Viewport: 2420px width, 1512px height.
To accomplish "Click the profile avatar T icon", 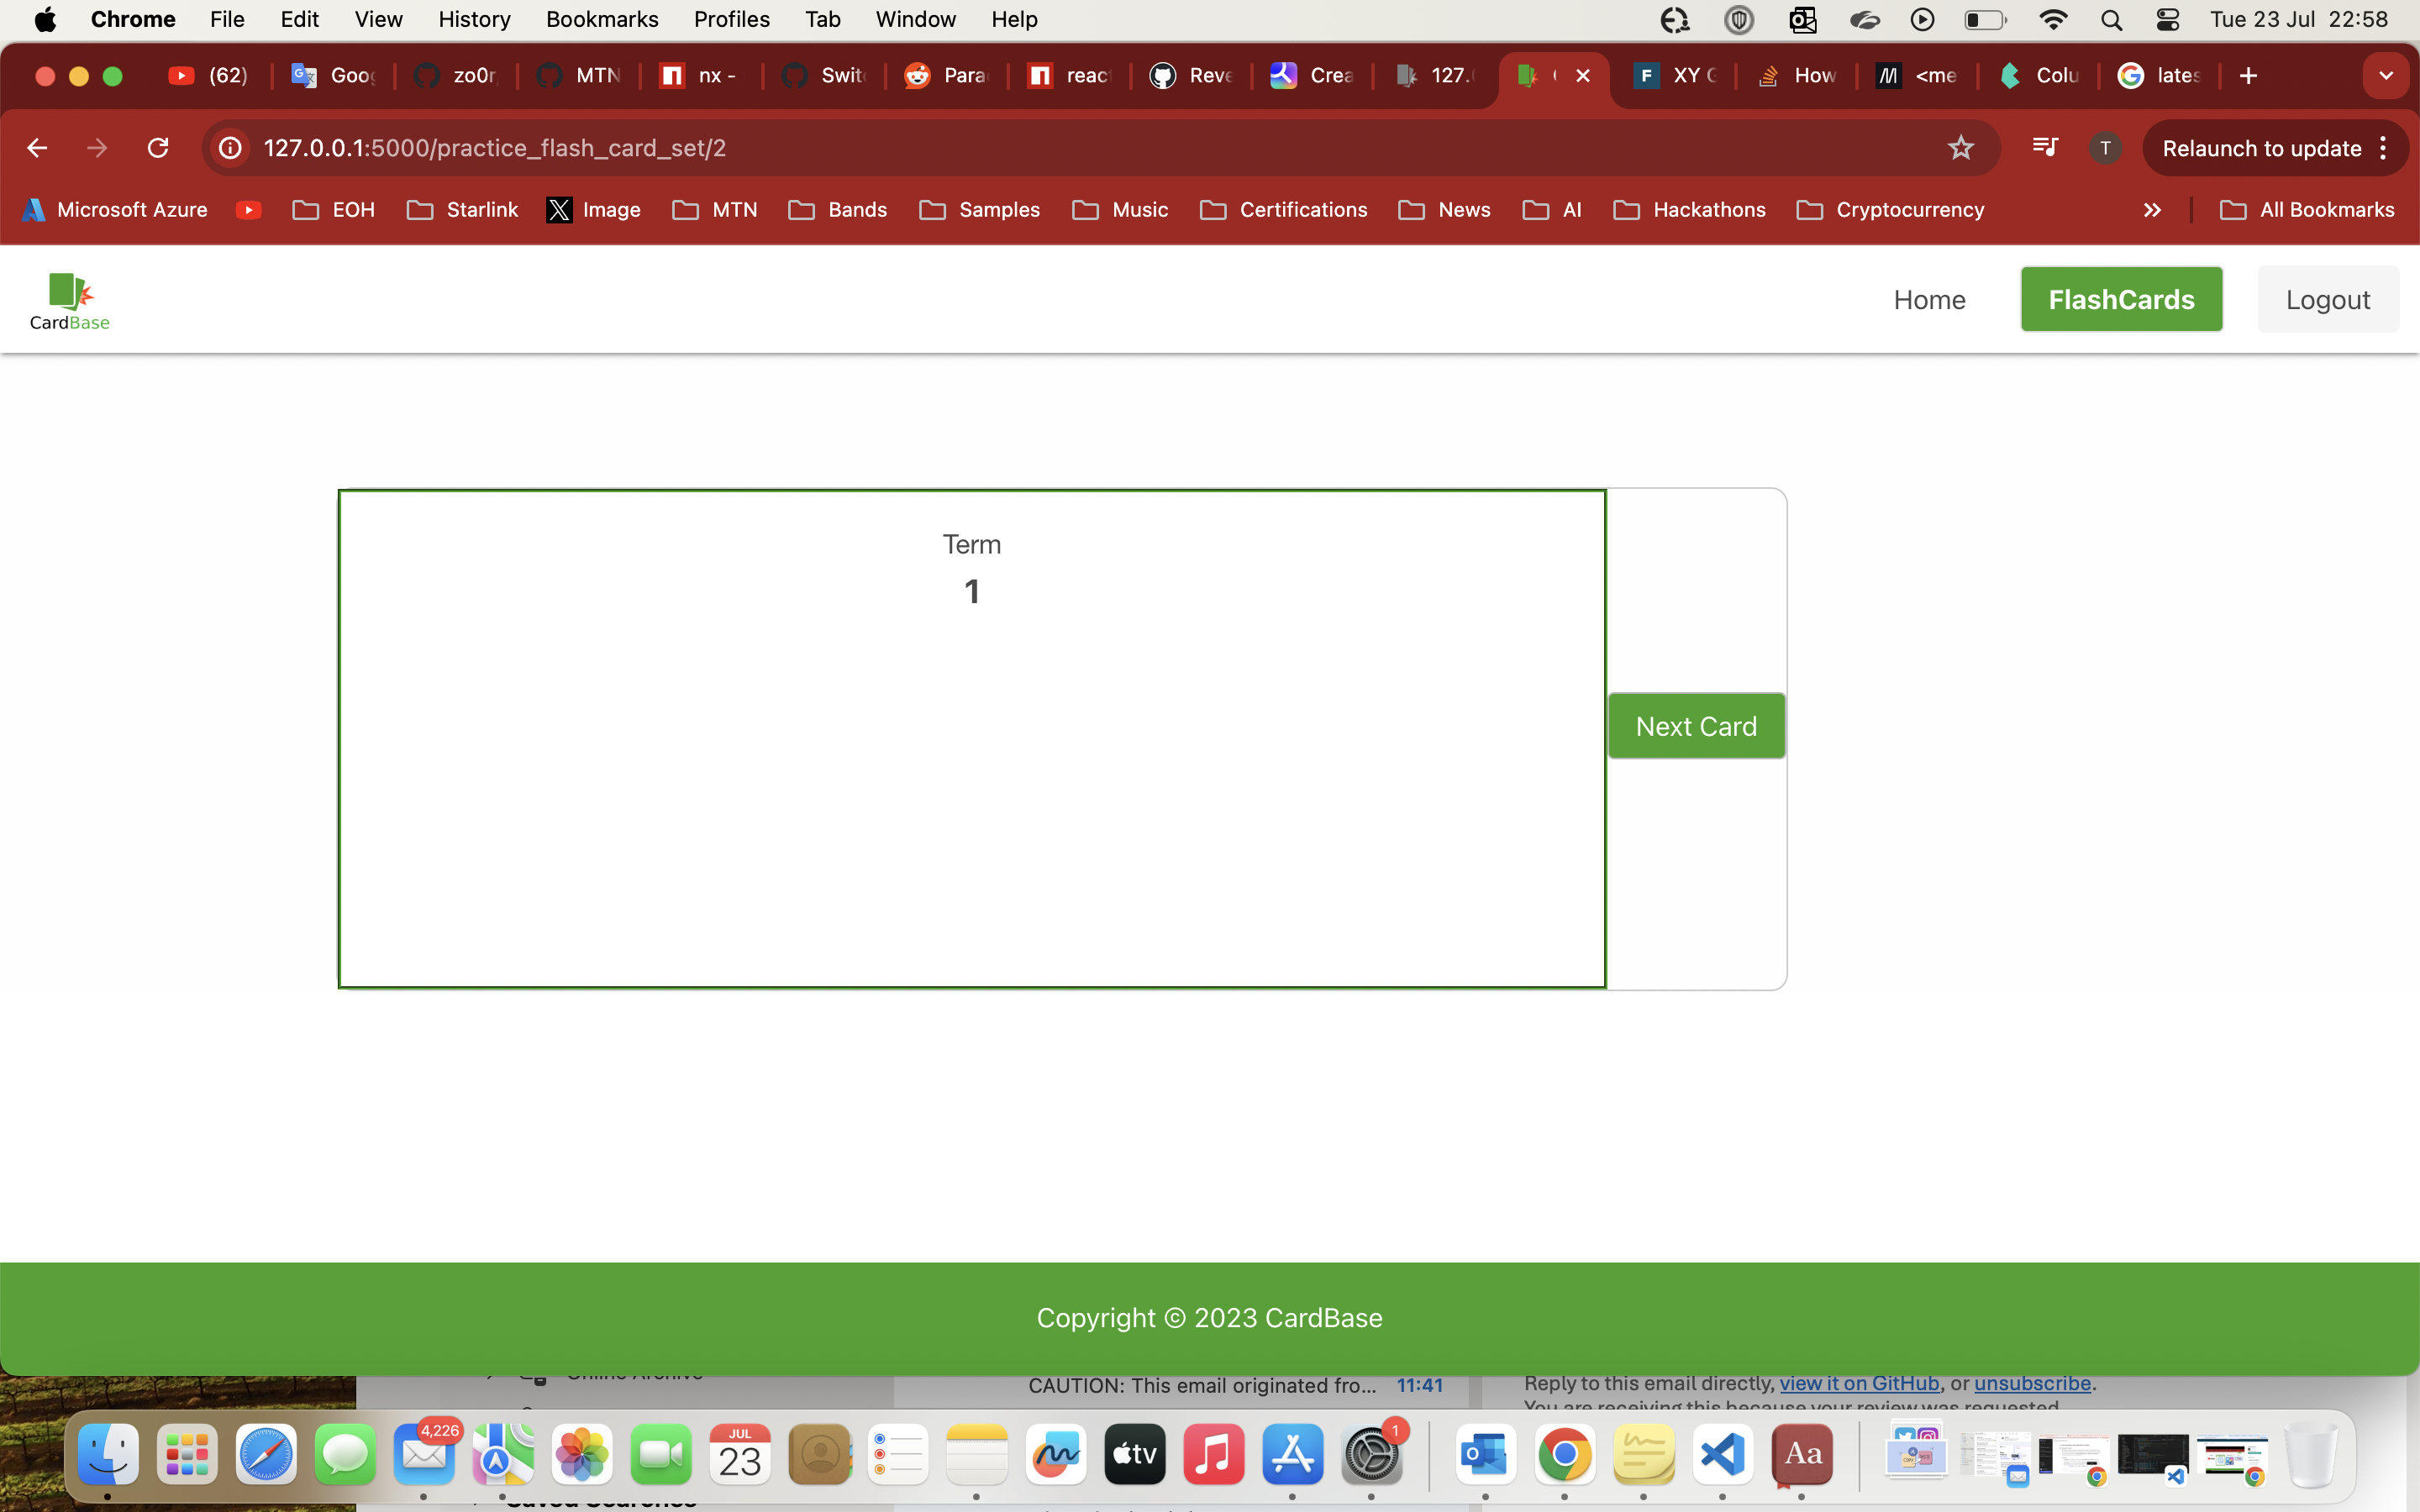I will [x=2105, y=148].
